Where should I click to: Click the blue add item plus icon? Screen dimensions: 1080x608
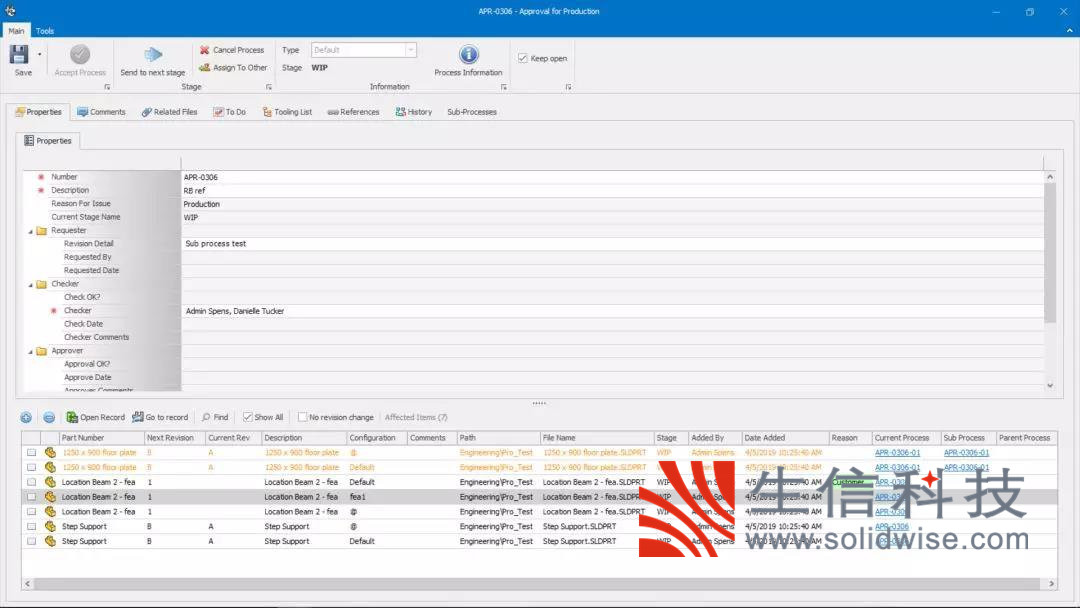click(x=26, y=417)
